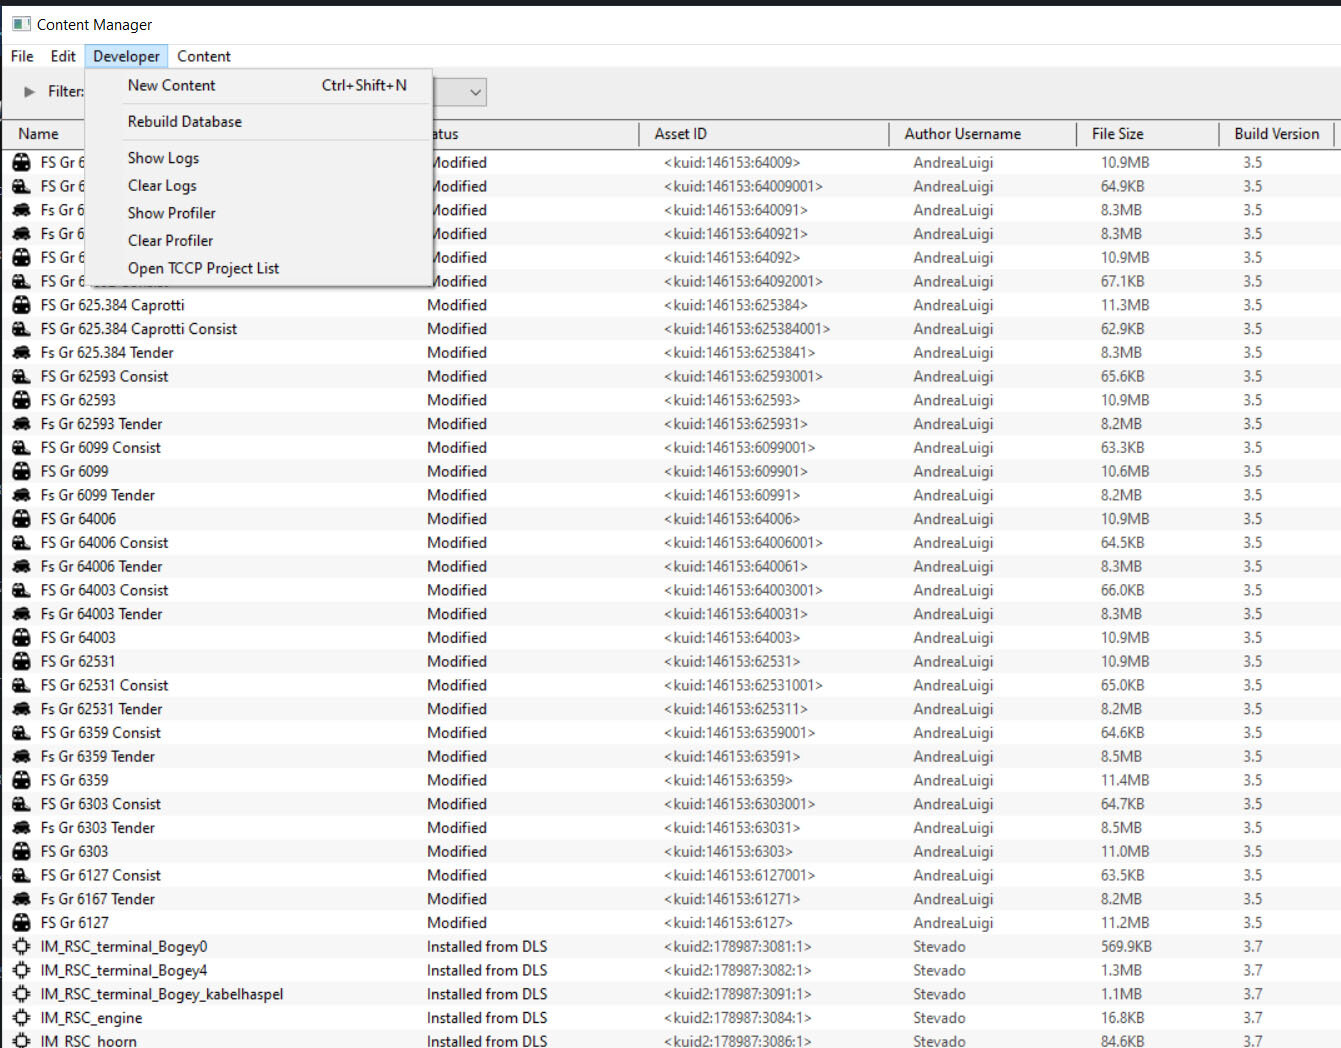Click asset ID <kuid2:178987:3081:1>
1341x1048 pixels.
coord(738,947)
